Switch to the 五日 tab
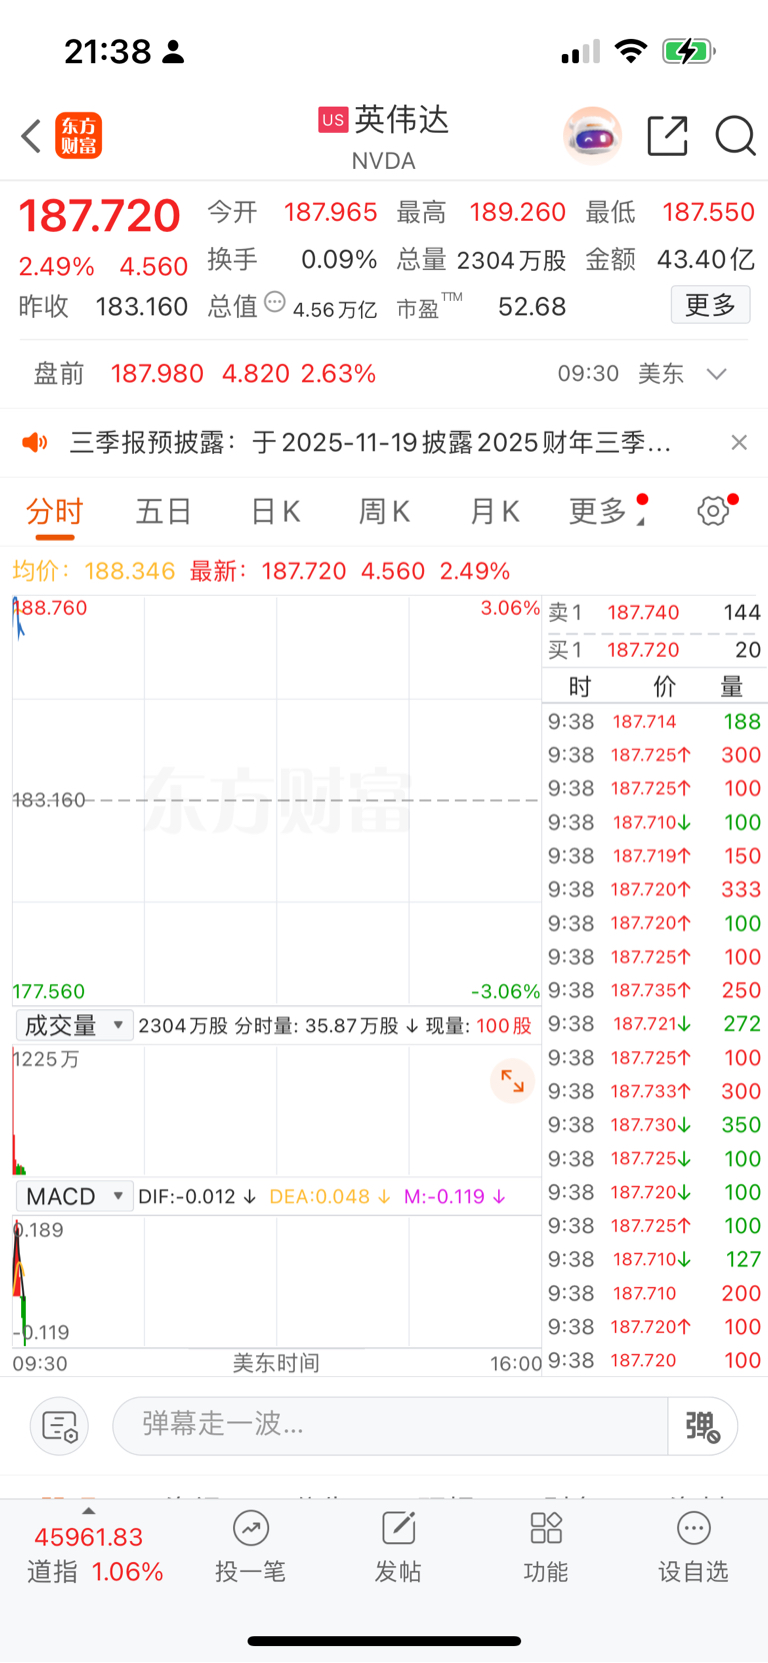 (164, 511)
